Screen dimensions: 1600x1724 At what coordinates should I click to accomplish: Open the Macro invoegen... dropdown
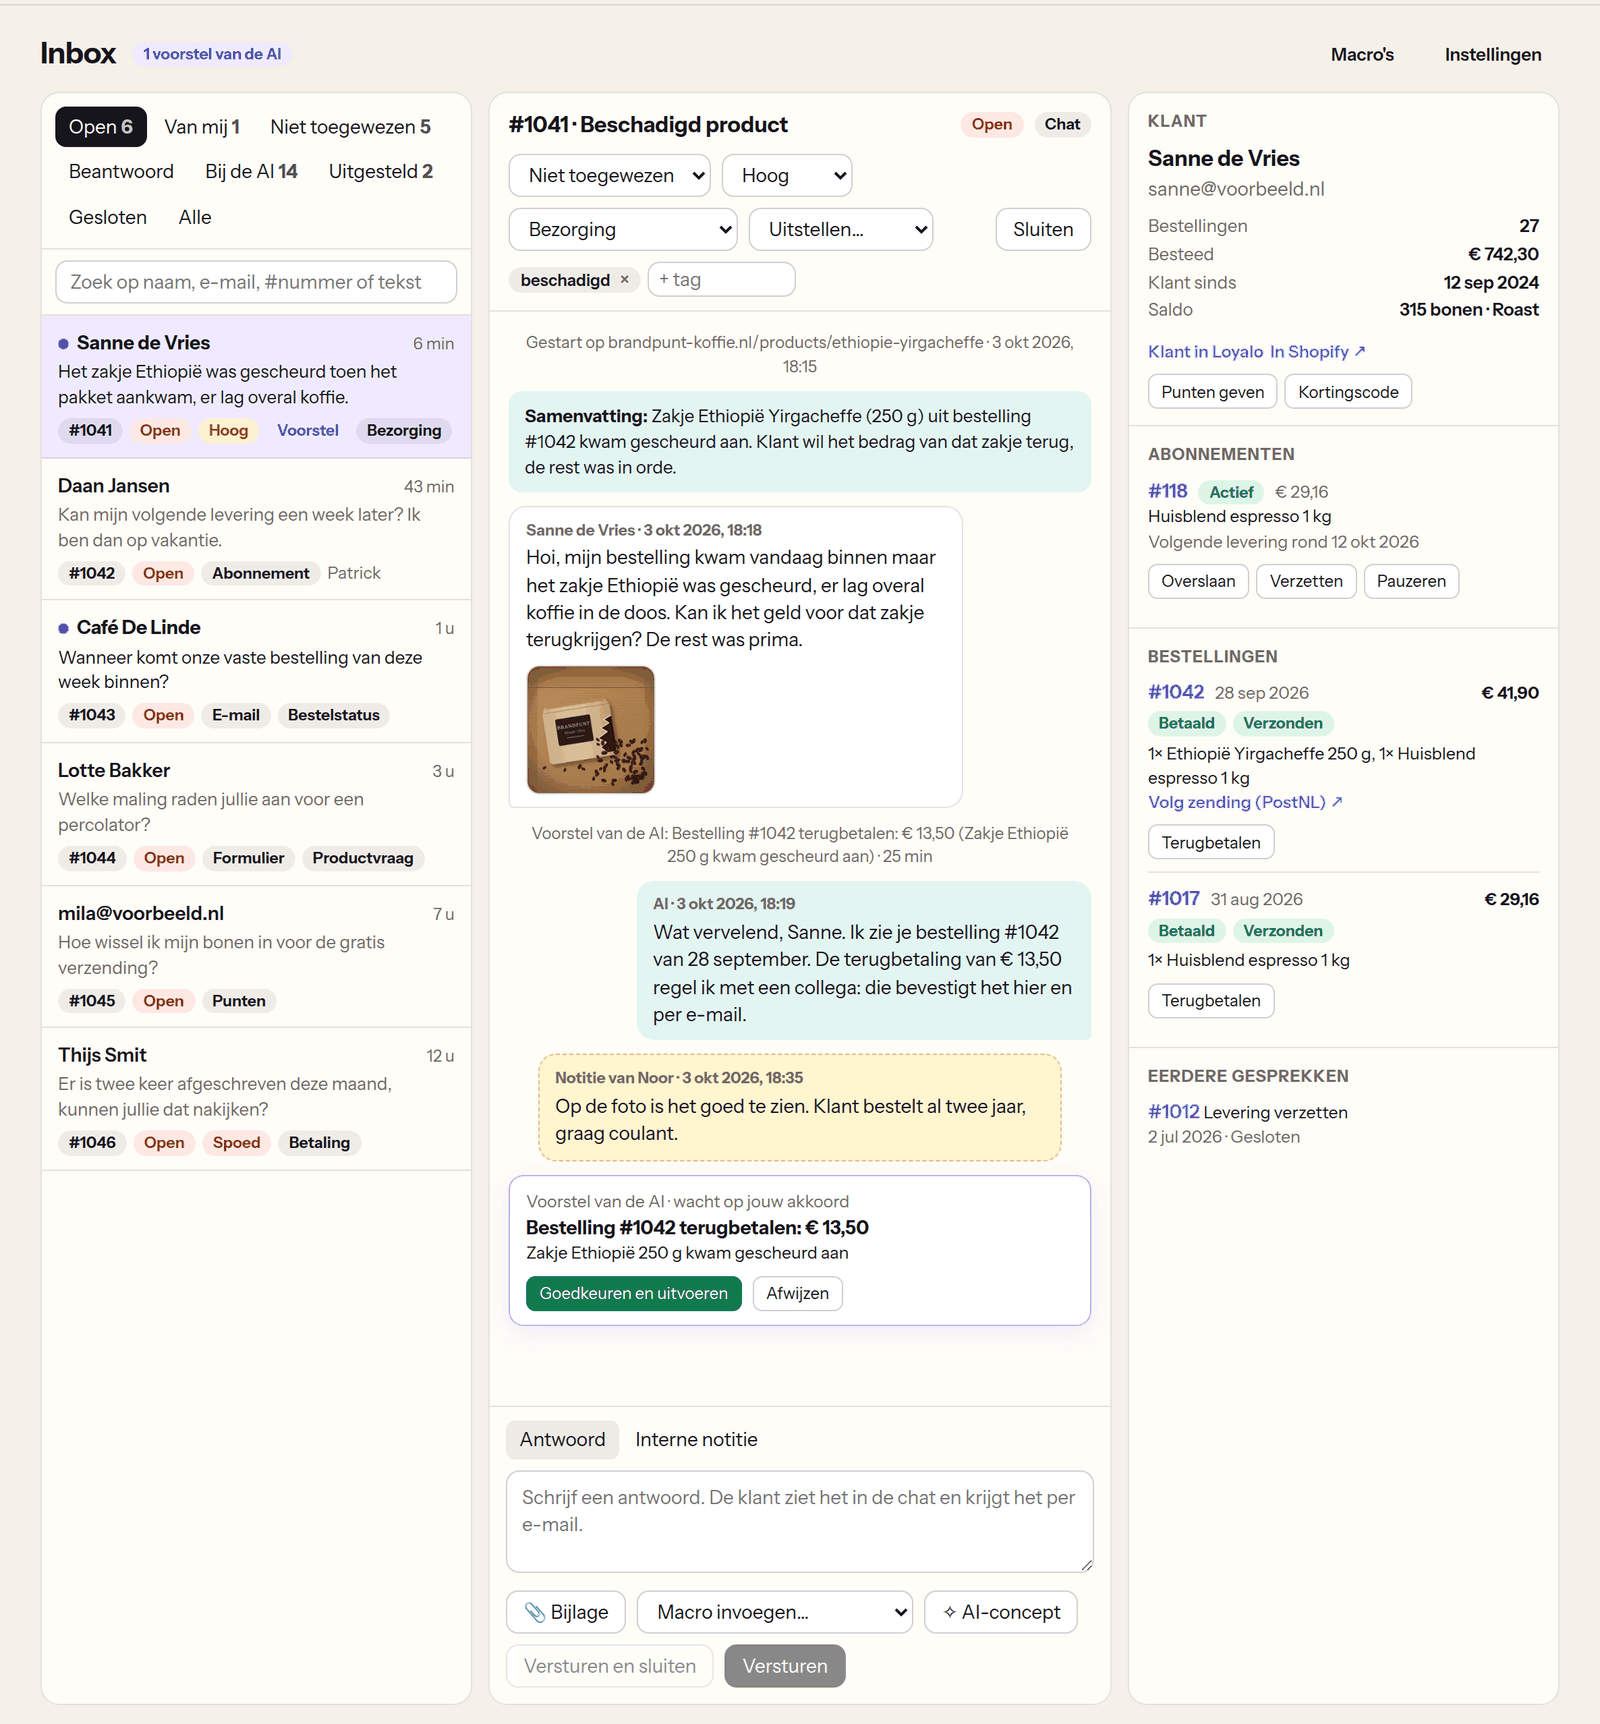pyautogui.click(x=775, y=1612)
